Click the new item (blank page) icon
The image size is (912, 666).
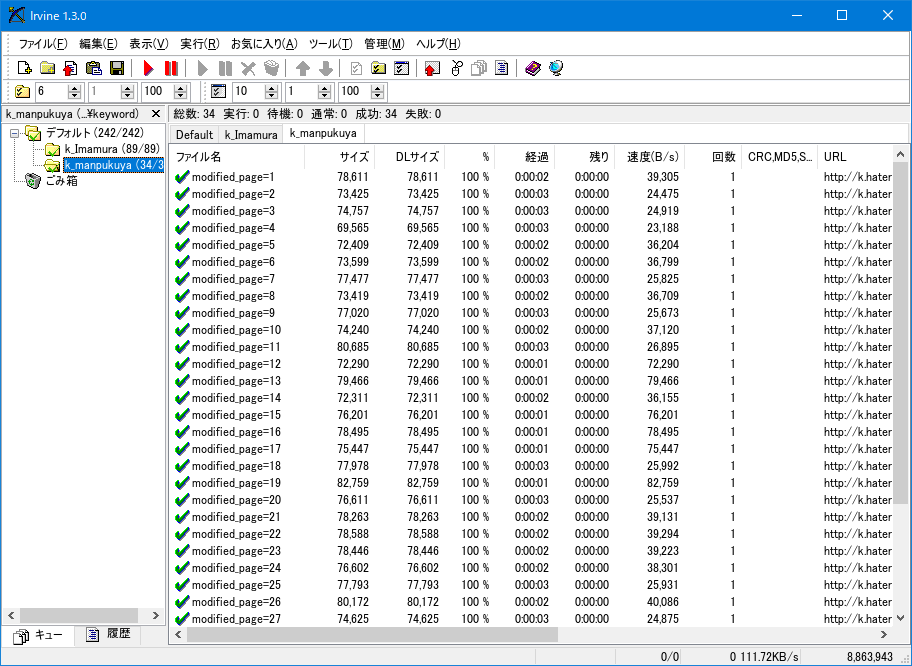pos(24,69)
